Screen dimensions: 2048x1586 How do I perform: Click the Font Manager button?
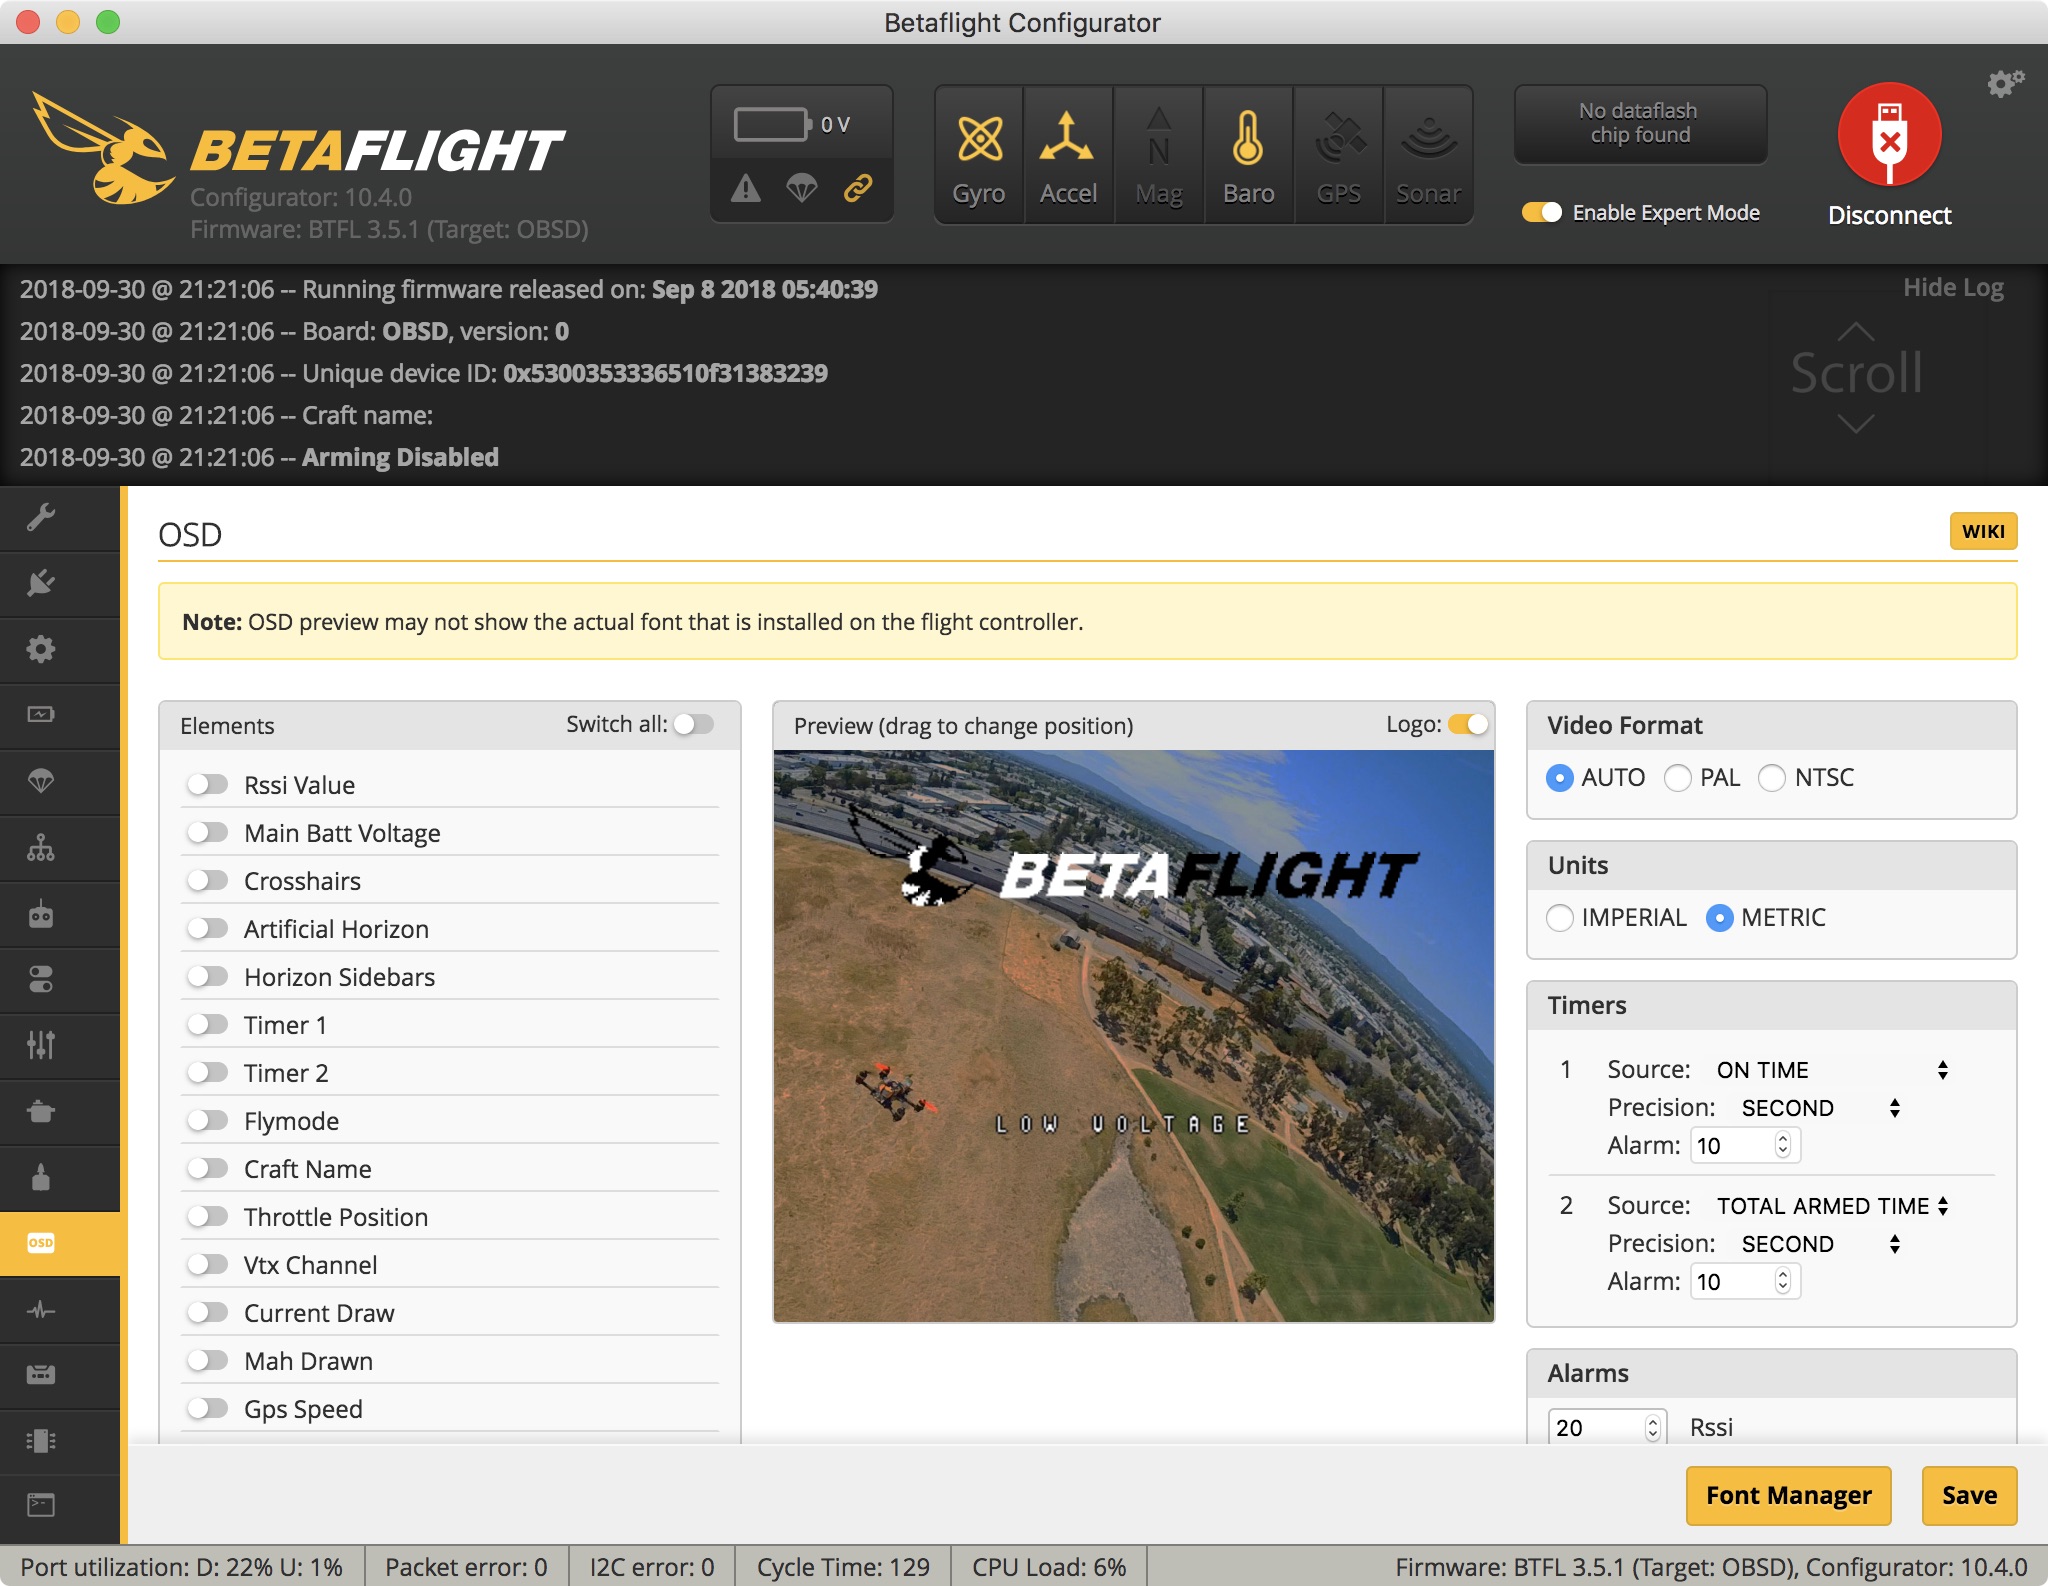point(1788,1496)
